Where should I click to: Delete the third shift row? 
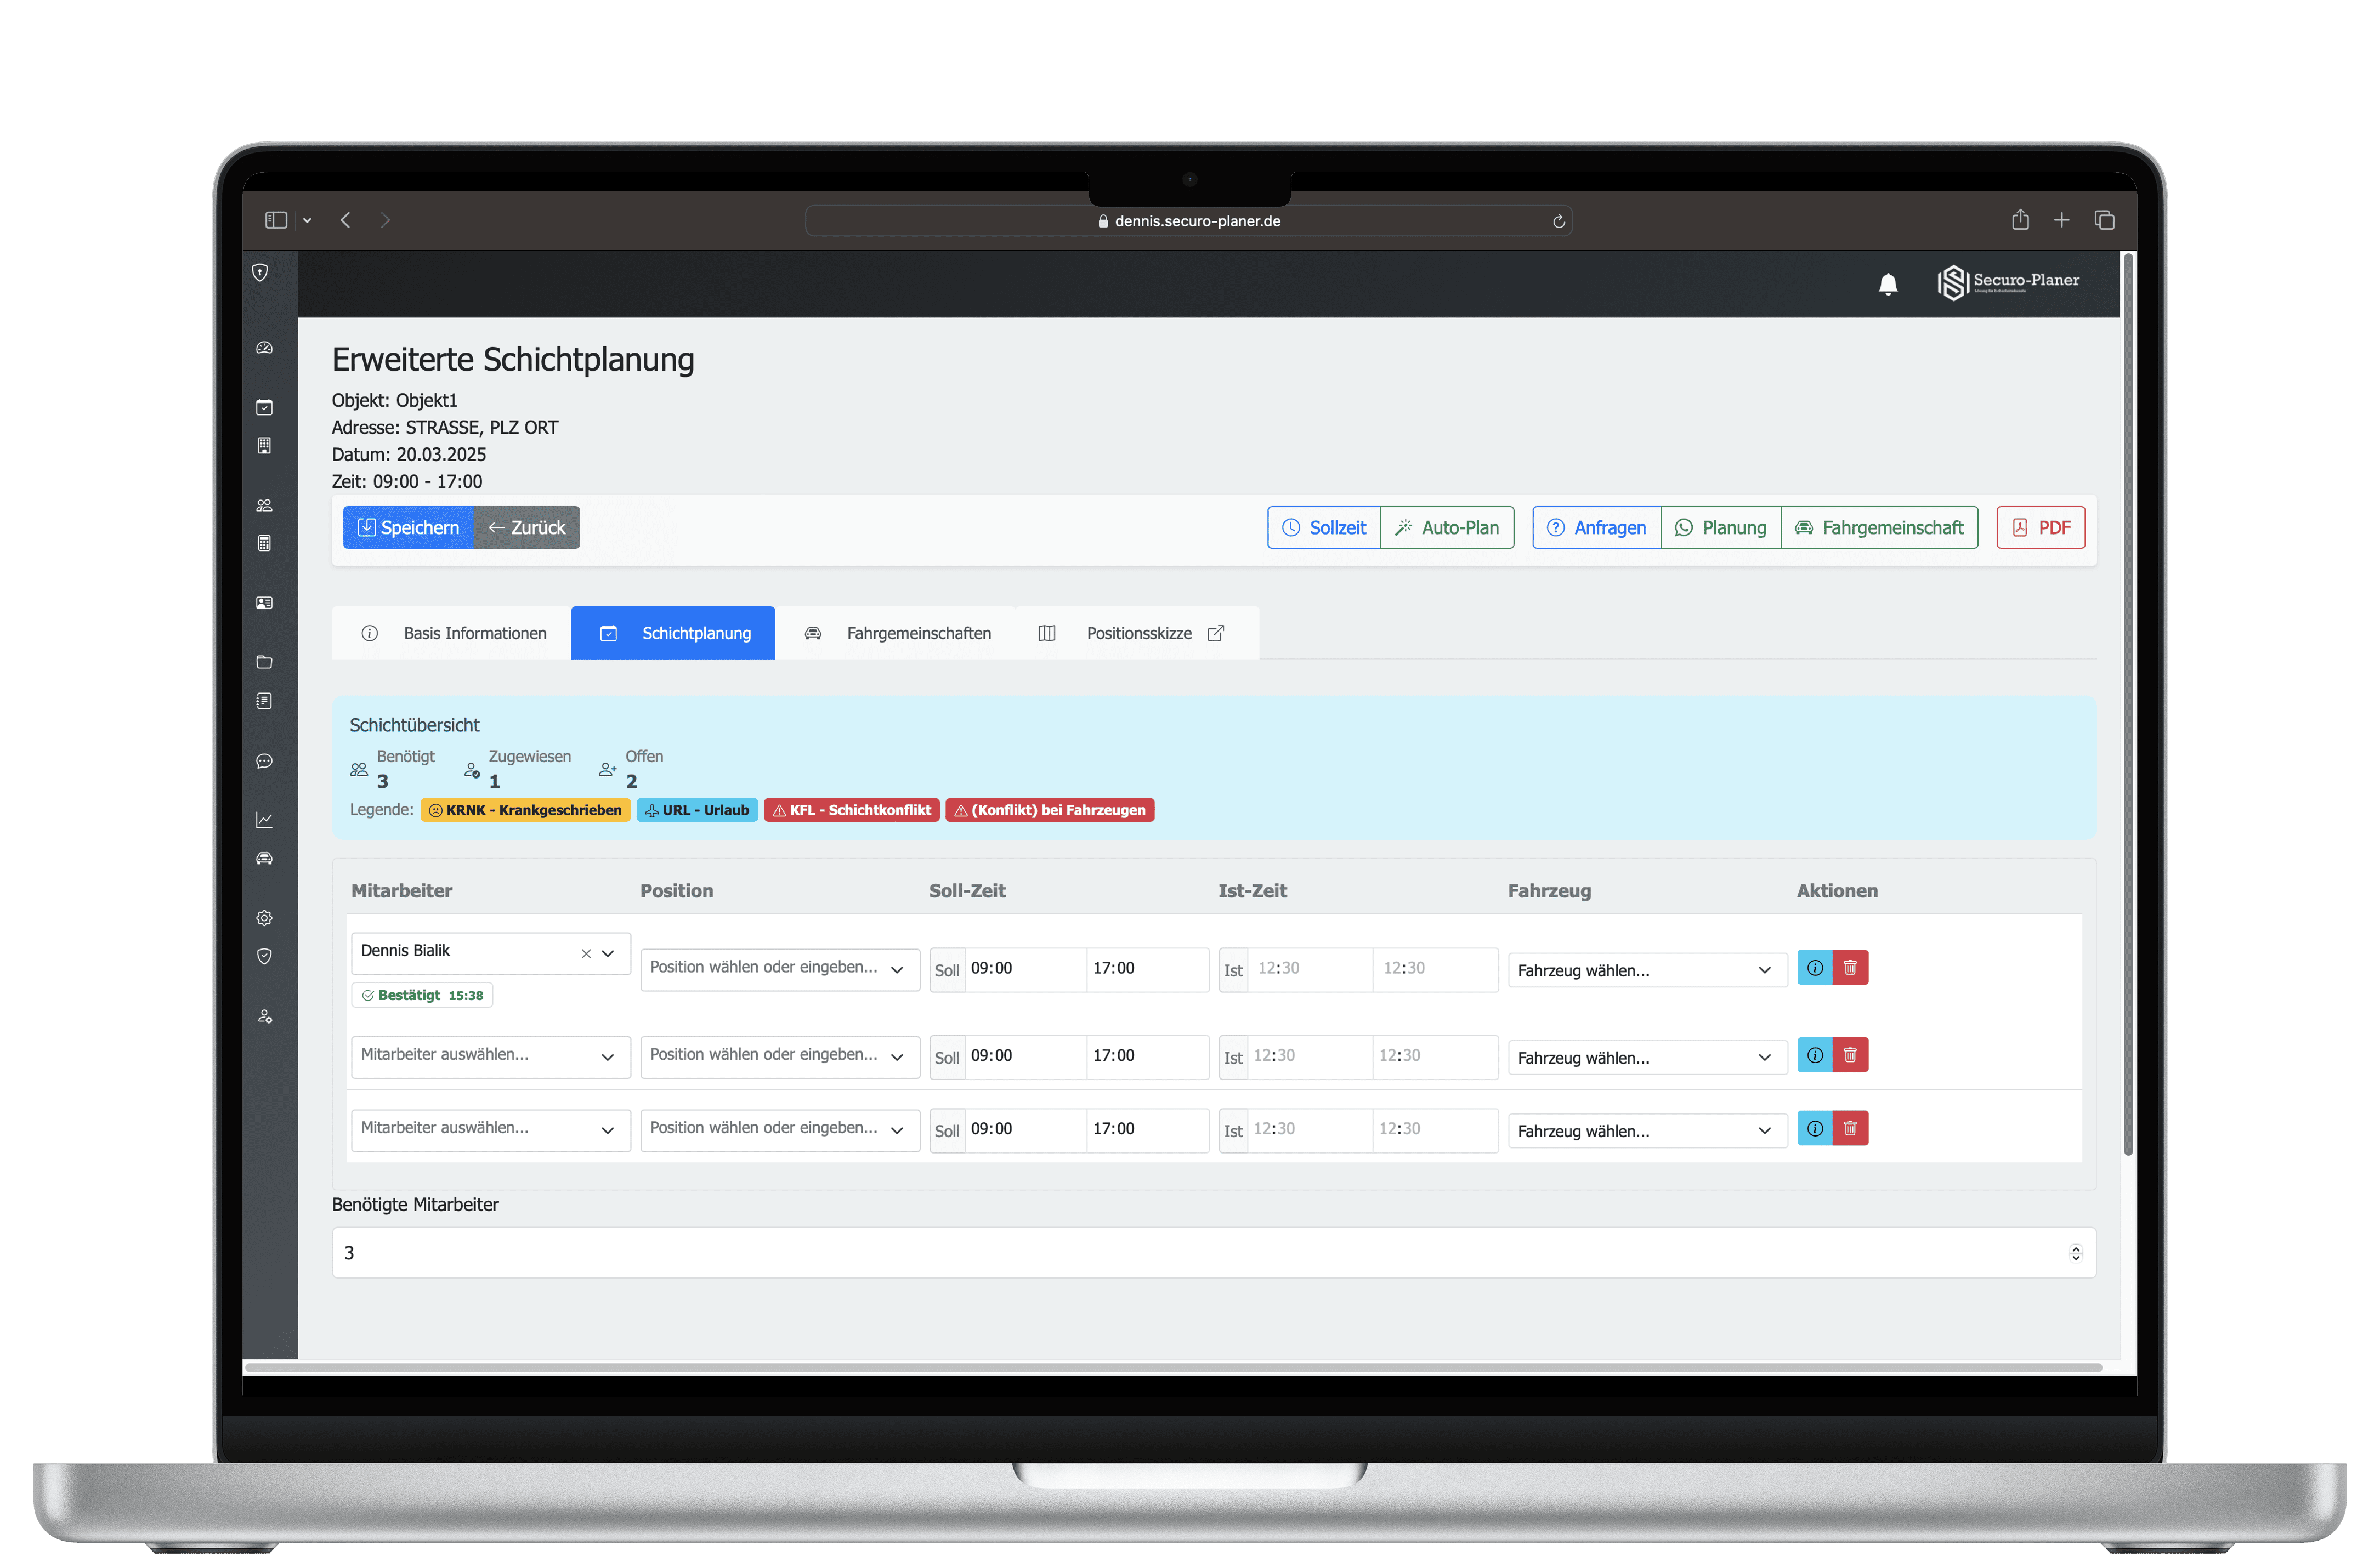click(1850, 1129)
